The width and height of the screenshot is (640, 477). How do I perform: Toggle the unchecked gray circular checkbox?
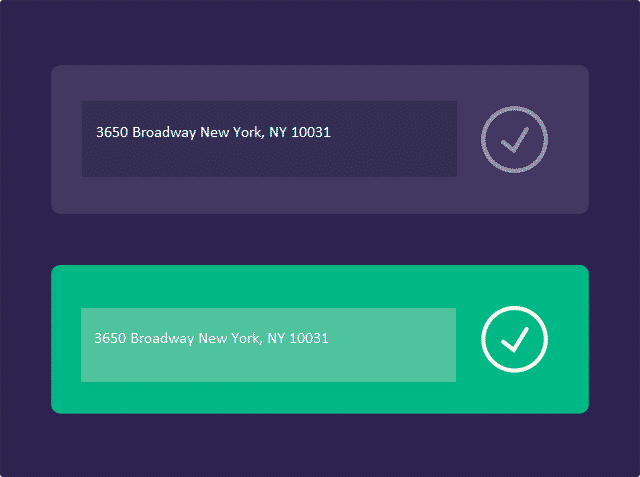[x=514, y=140]
